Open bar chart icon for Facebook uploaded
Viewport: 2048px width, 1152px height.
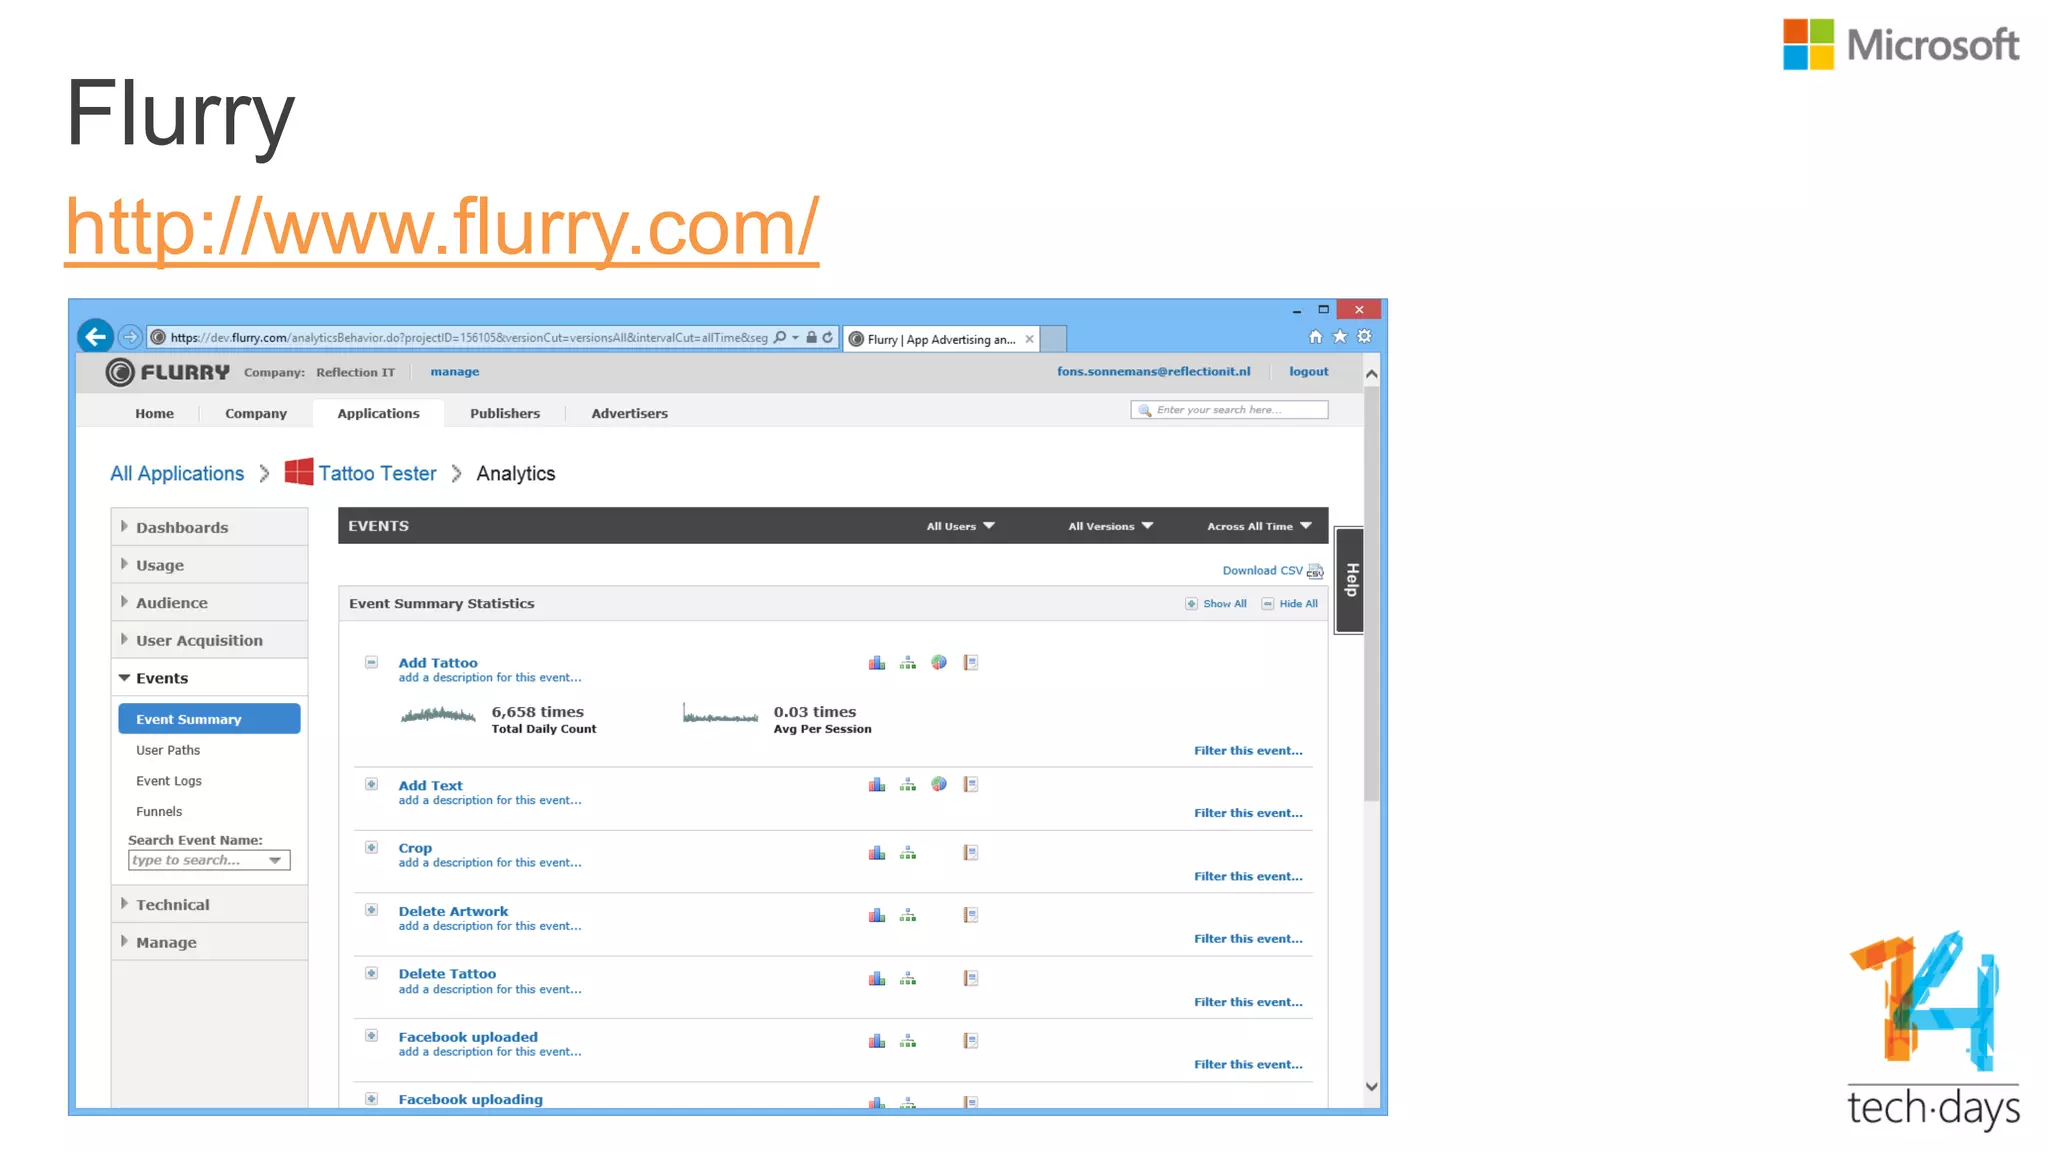pyautogui.click(x=877, y=1041)
